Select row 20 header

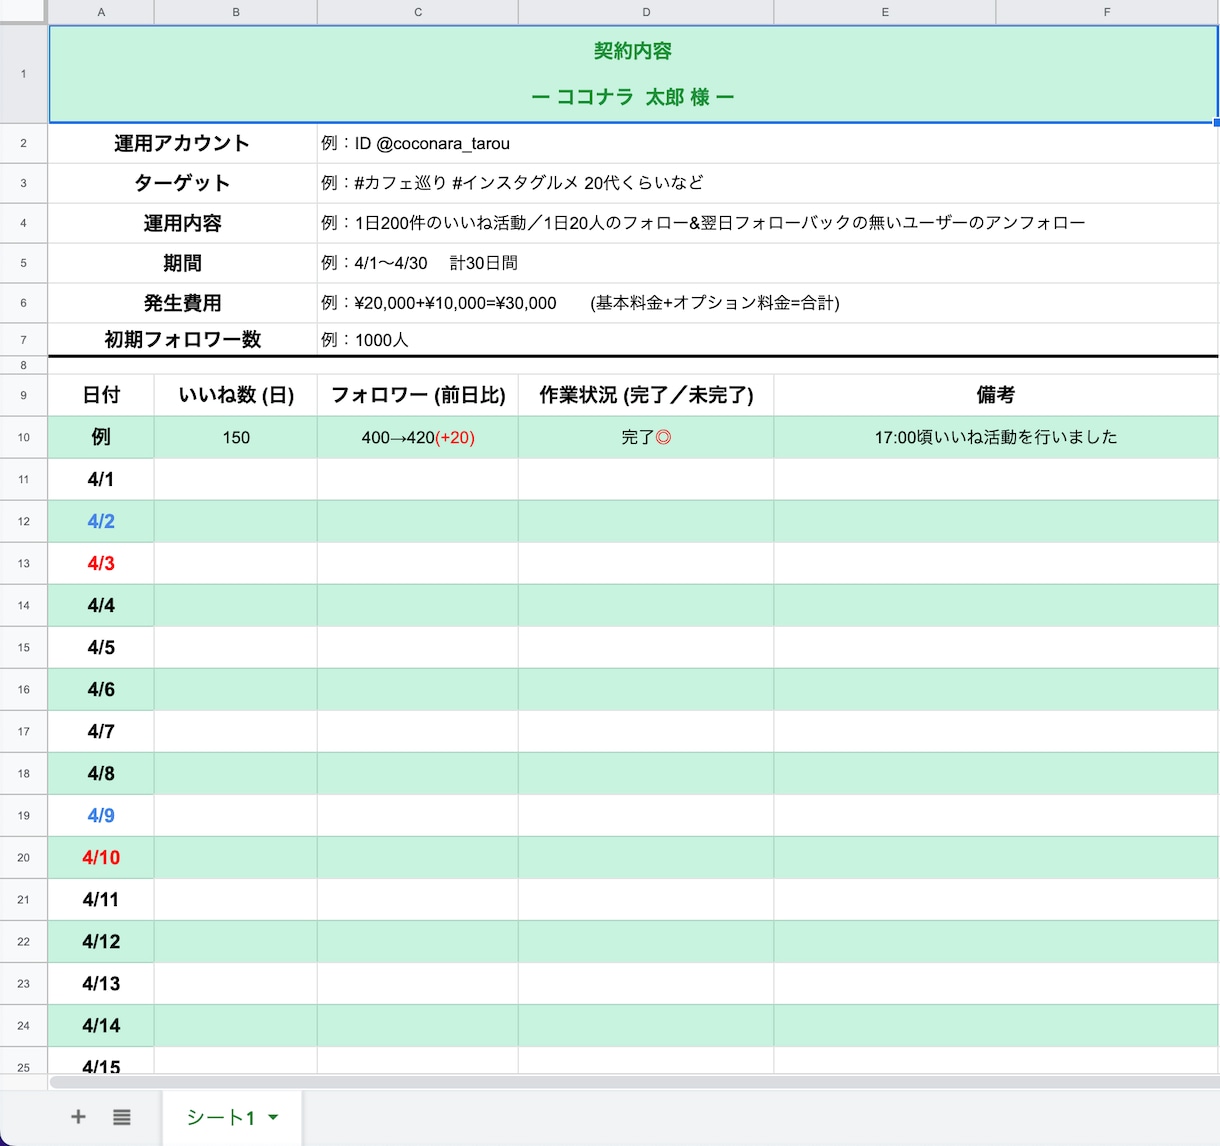click(x=23, y=857)
